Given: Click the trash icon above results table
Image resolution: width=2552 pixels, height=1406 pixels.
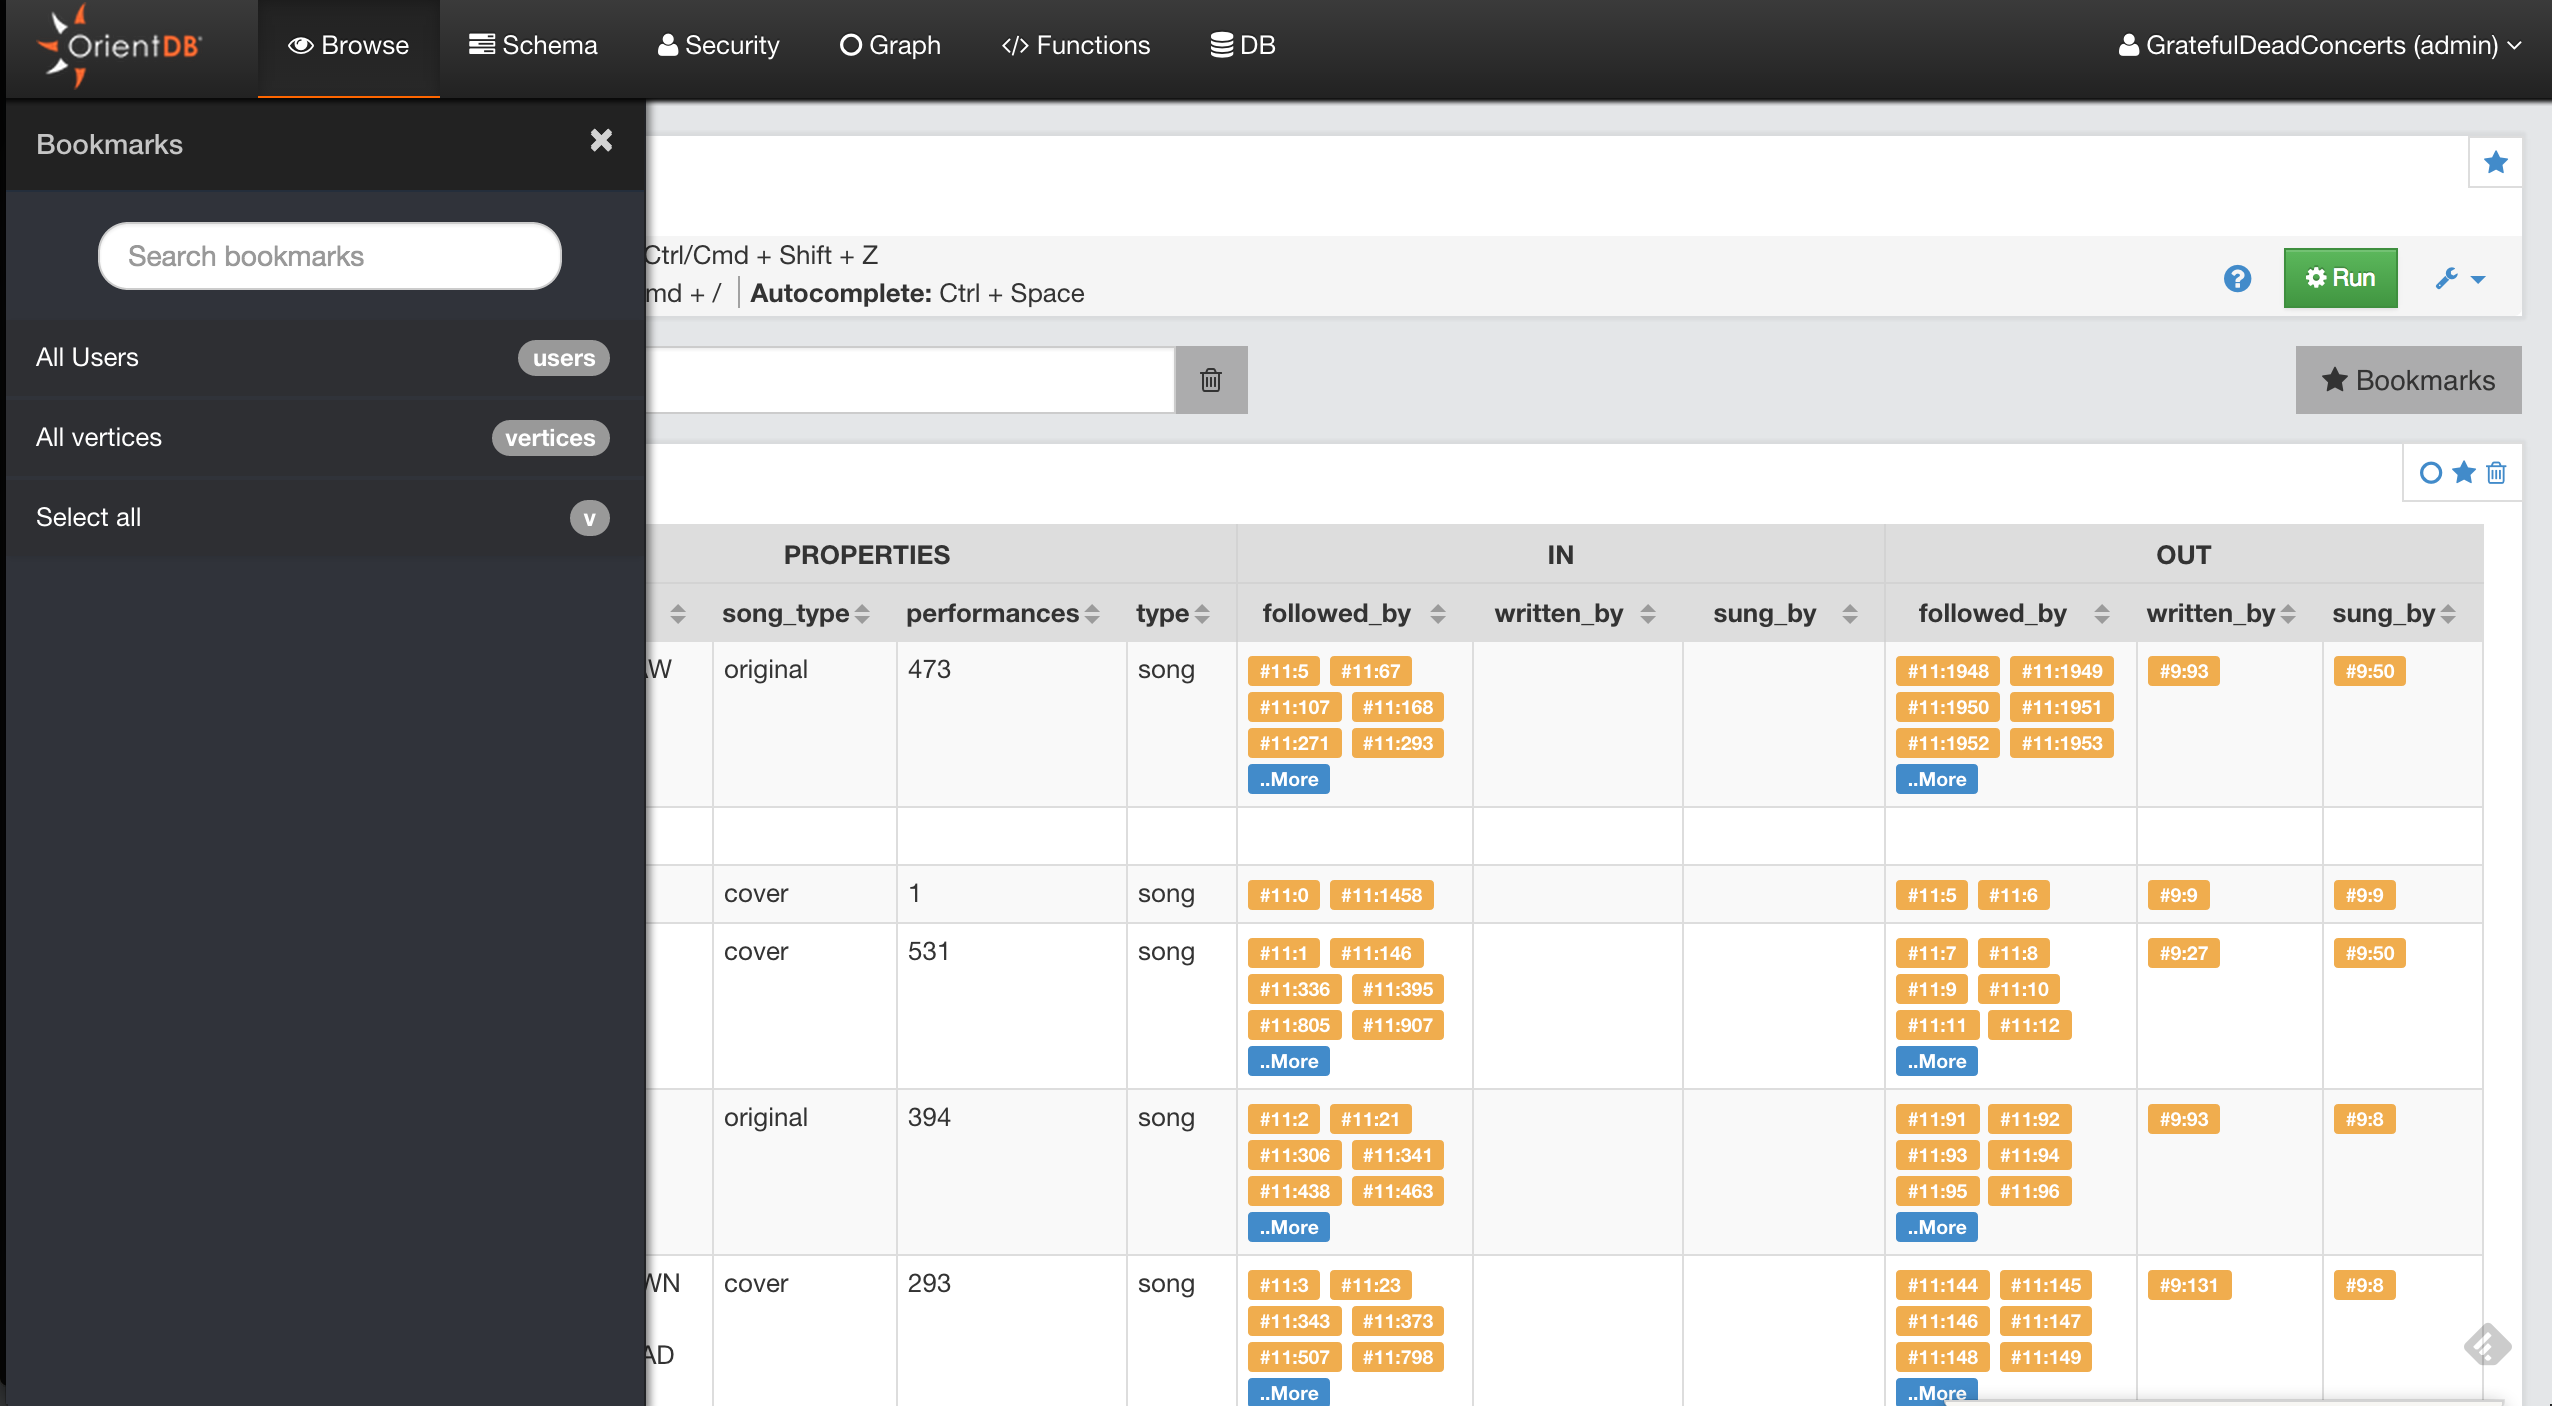Looking at the screenshot, I should click(2497, 473).
